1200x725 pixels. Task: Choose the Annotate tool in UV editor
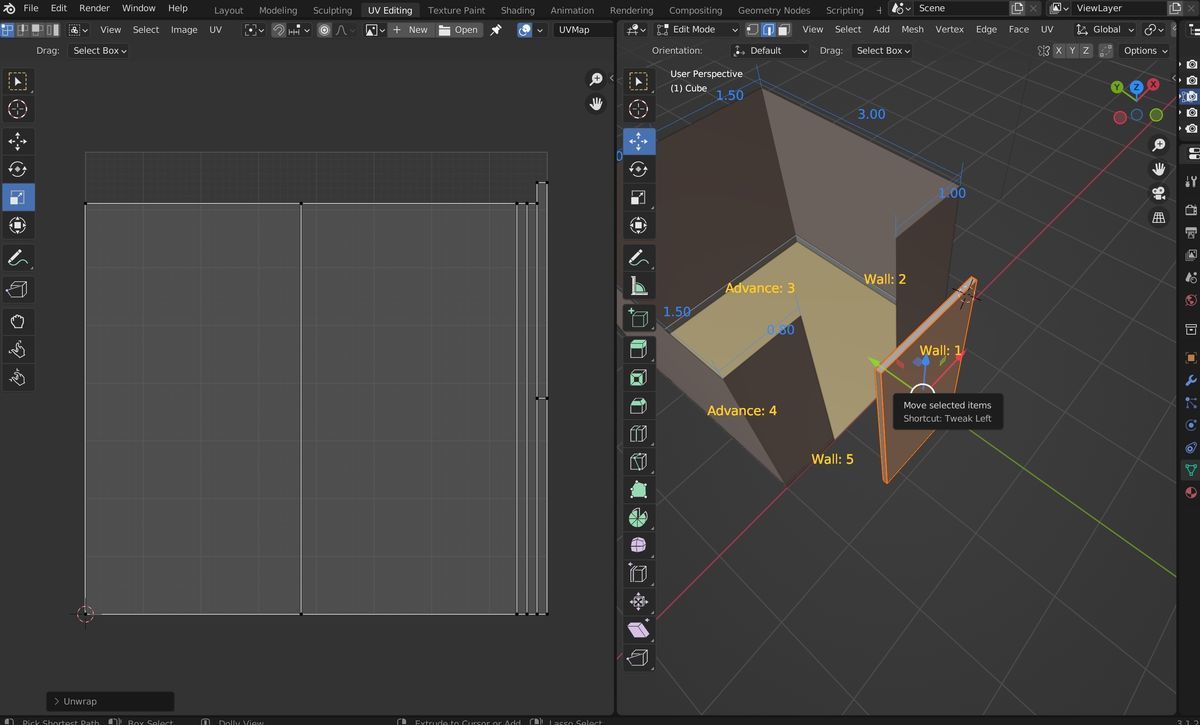tap(18, 257)
